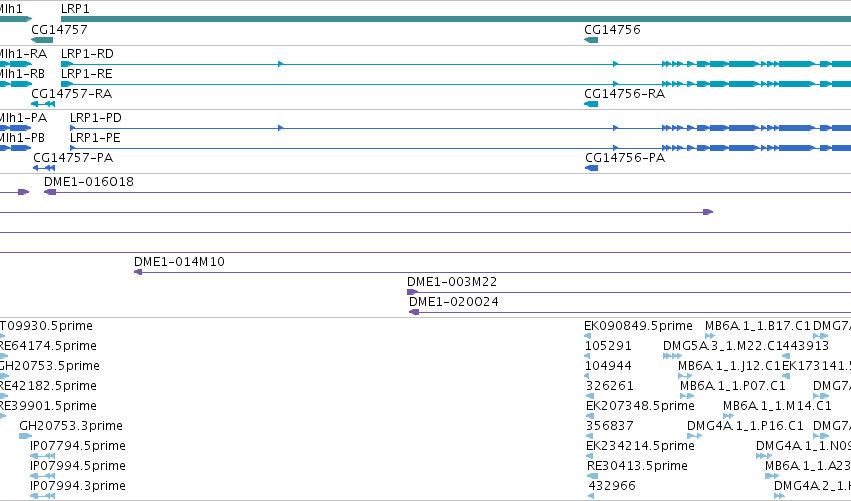Viewport: 851px width, 501px height.
Task: Click the MB6A.1_1.J12.C1 EST label
Action: 729,366
